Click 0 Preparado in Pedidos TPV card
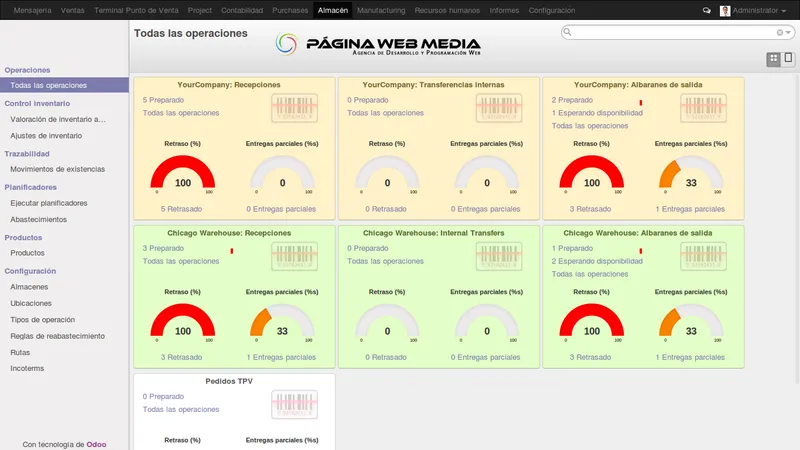The image size is (800, 450). (163, 396)
